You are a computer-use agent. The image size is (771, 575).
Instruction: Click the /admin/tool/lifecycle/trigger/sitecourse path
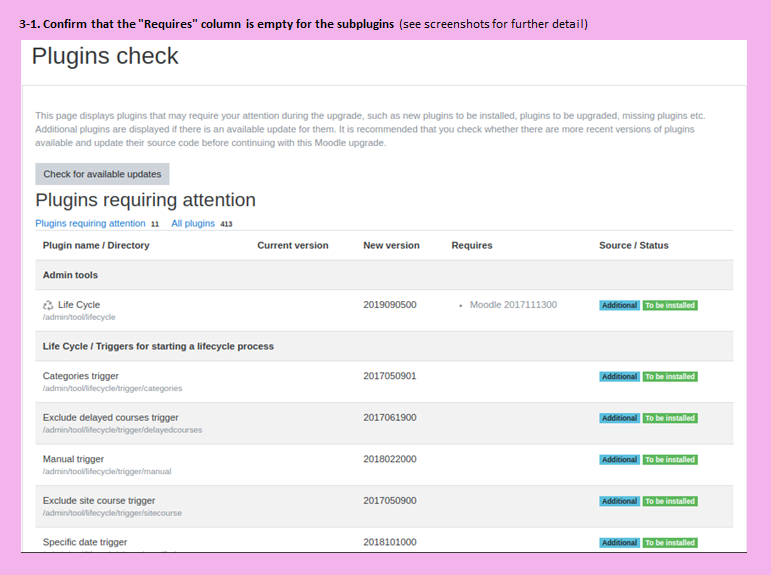(112, 513)
